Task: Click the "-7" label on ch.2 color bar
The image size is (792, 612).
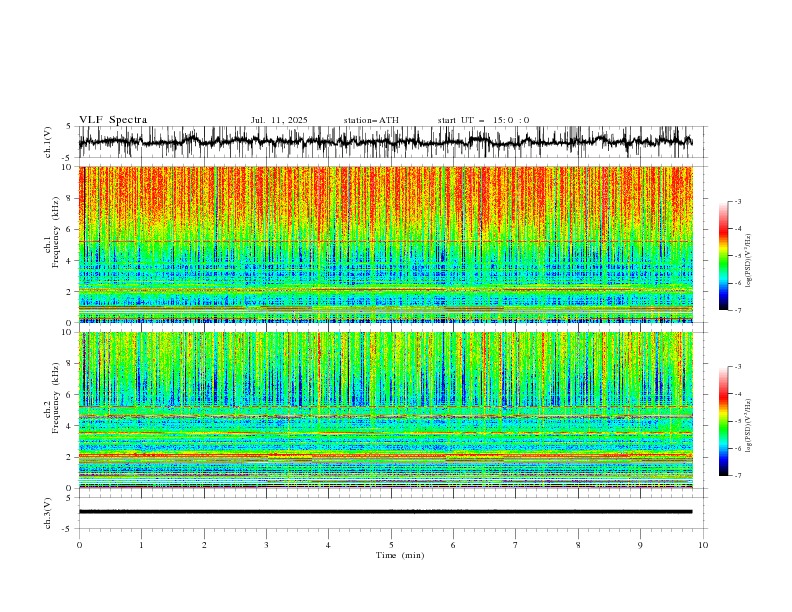Action: [738, 476]
